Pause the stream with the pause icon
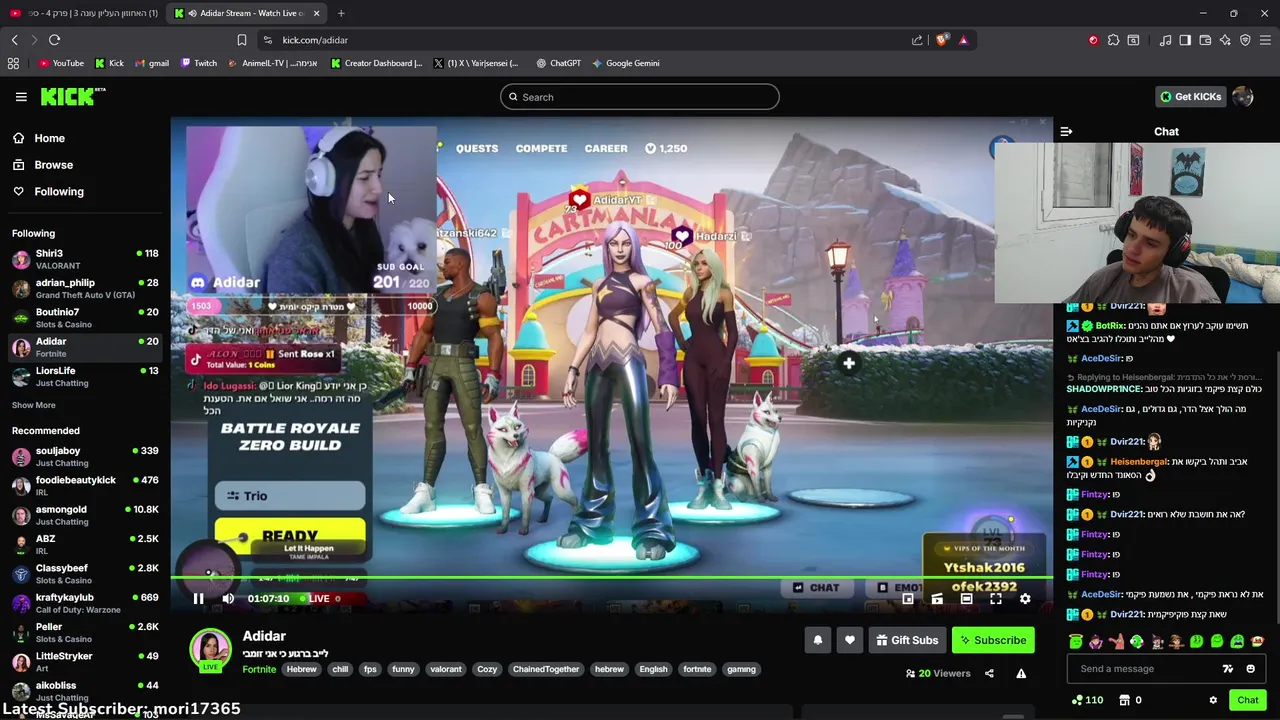 tap(198, 599)
